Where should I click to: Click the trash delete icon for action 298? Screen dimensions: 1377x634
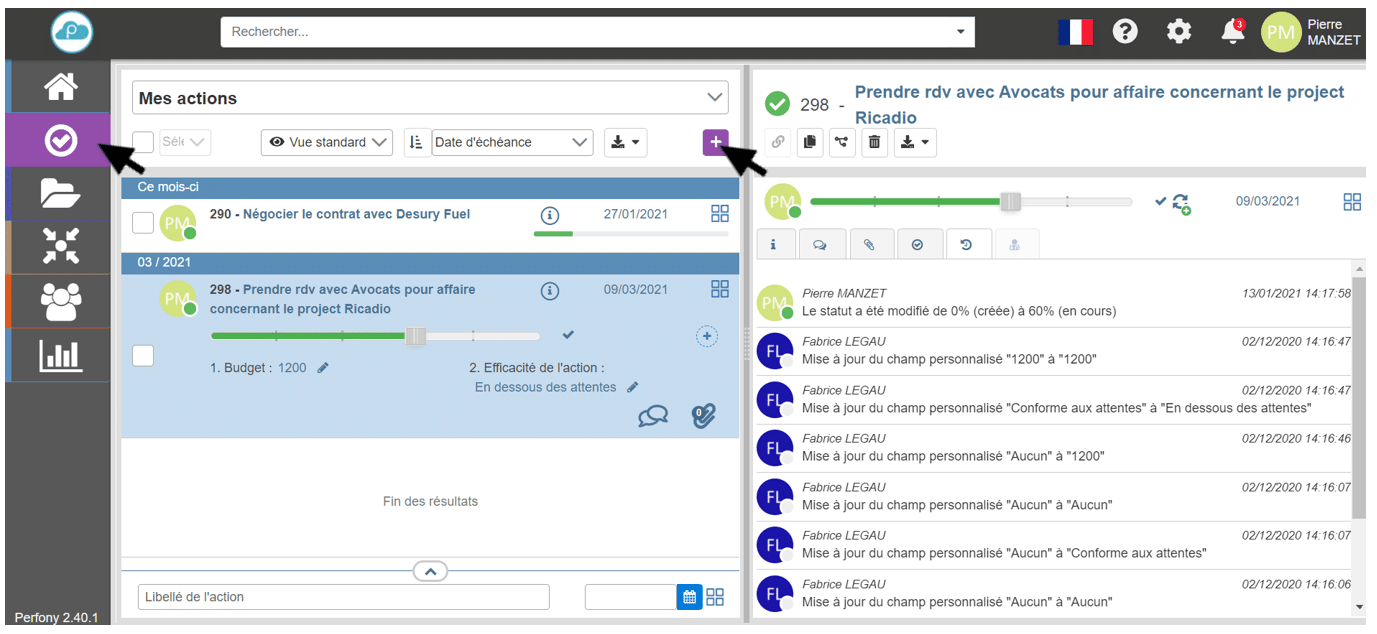[875, 143]
